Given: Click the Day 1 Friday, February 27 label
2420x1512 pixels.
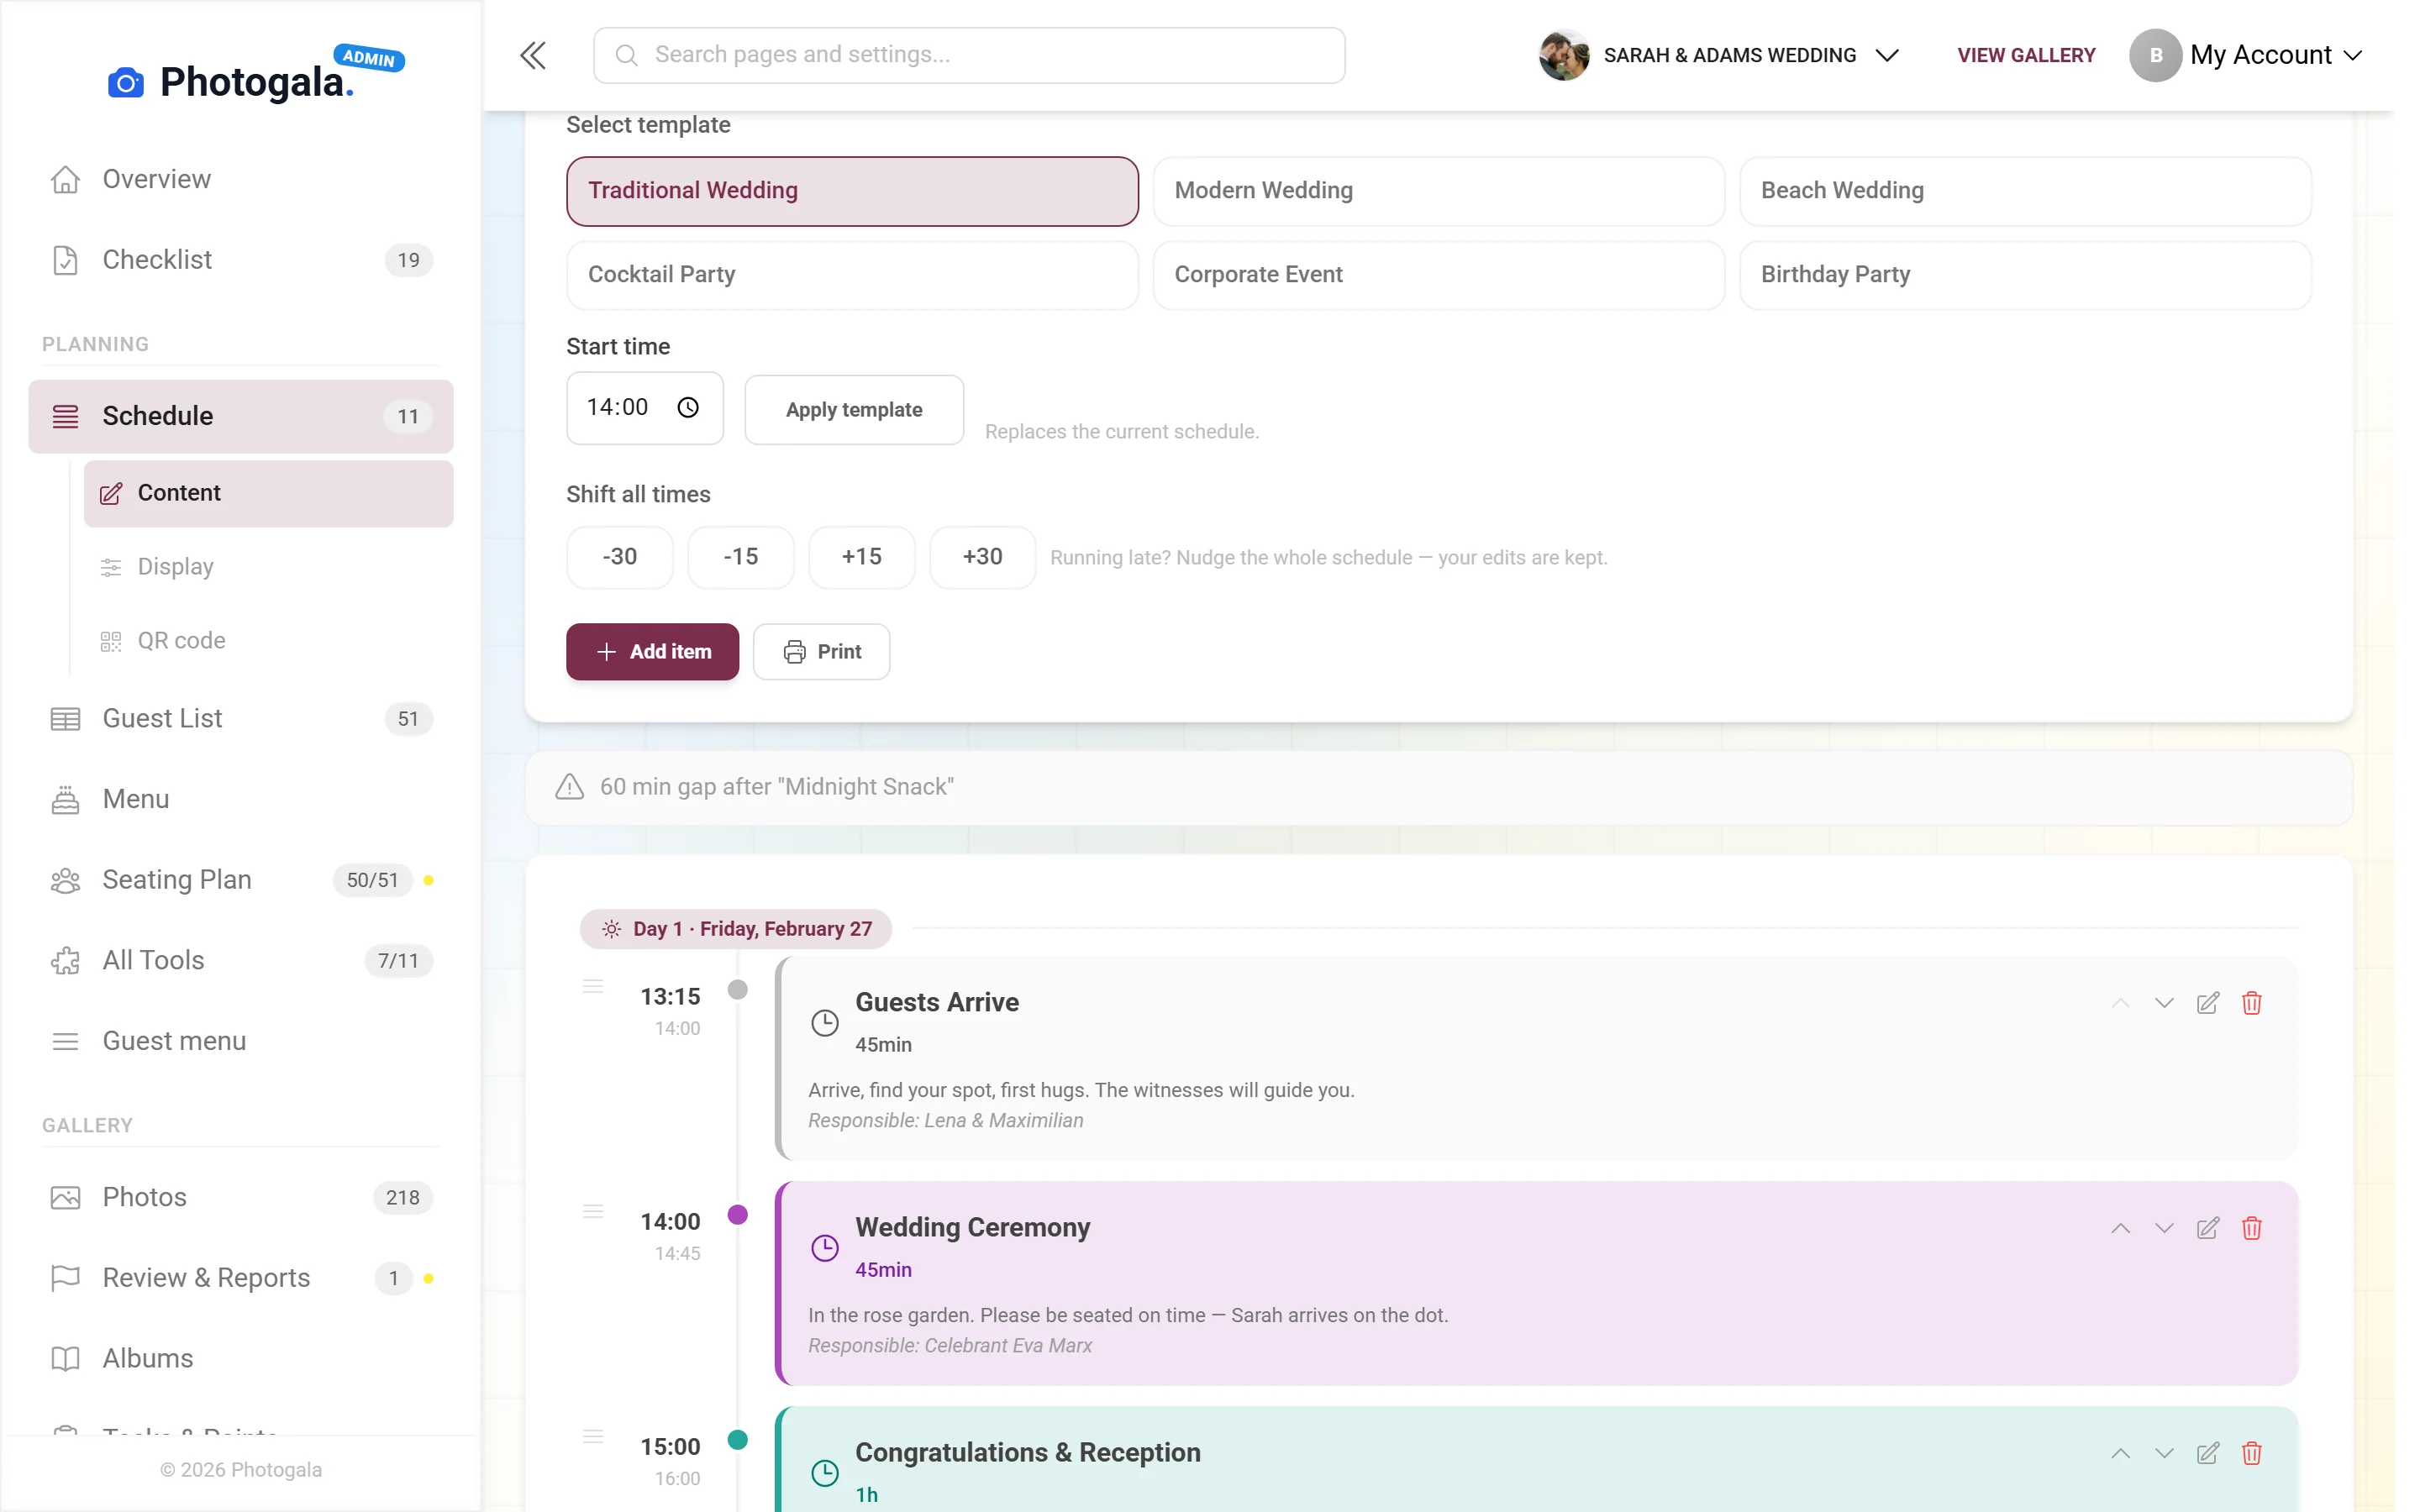Looking at the screenshot, I should (x=736, y=929).
